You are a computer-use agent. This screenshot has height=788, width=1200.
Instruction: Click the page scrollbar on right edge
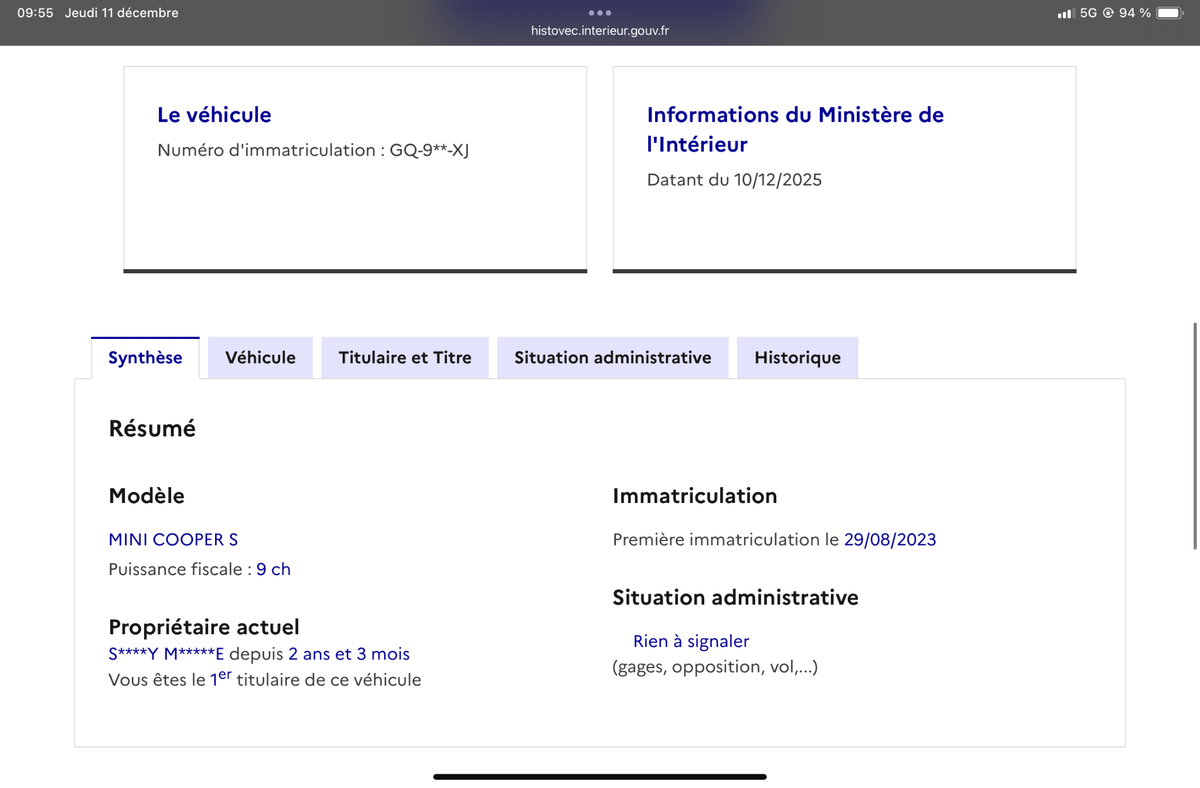pyautogui.click(x=1195, y=435)
